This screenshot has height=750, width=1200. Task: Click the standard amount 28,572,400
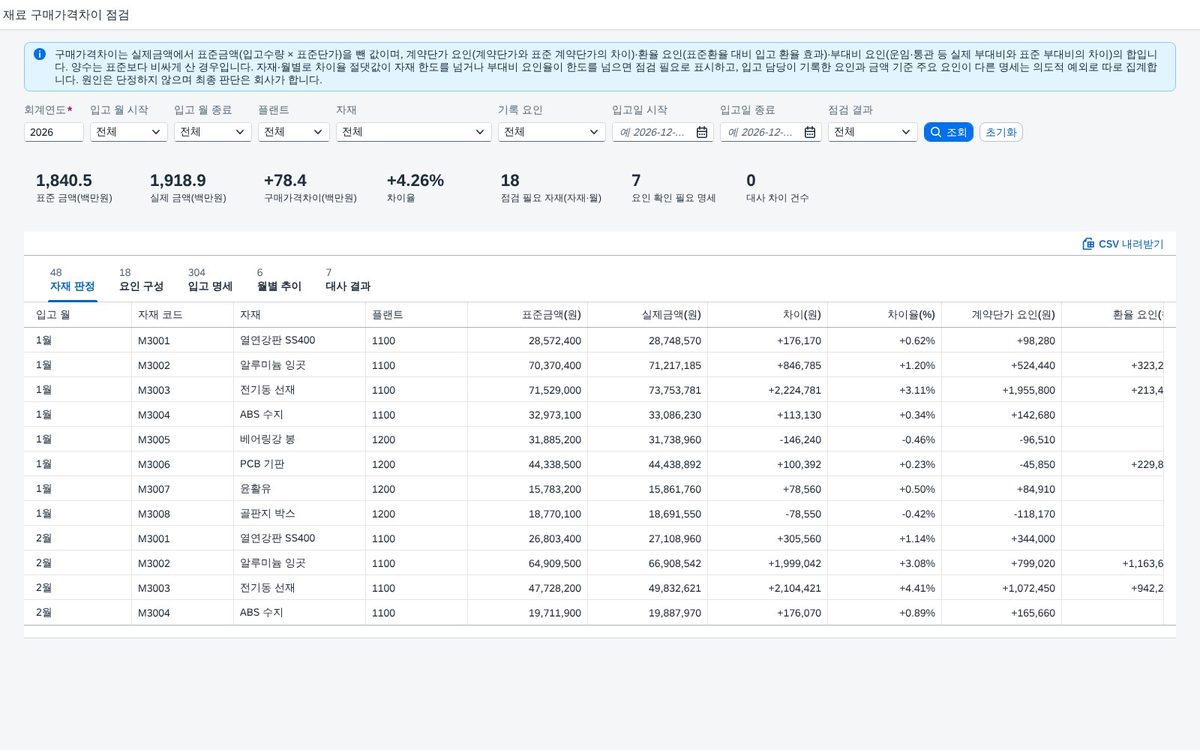pos(555,341)
